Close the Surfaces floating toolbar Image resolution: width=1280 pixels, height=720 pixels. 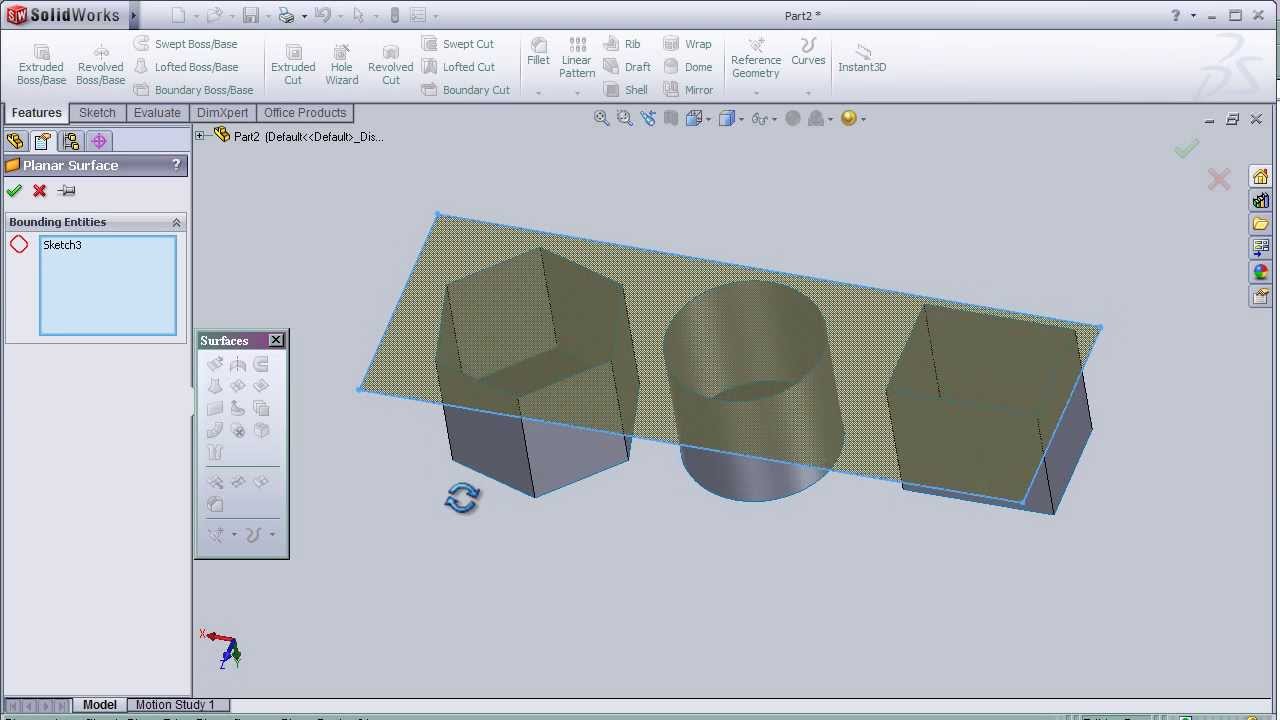(276, 341)
